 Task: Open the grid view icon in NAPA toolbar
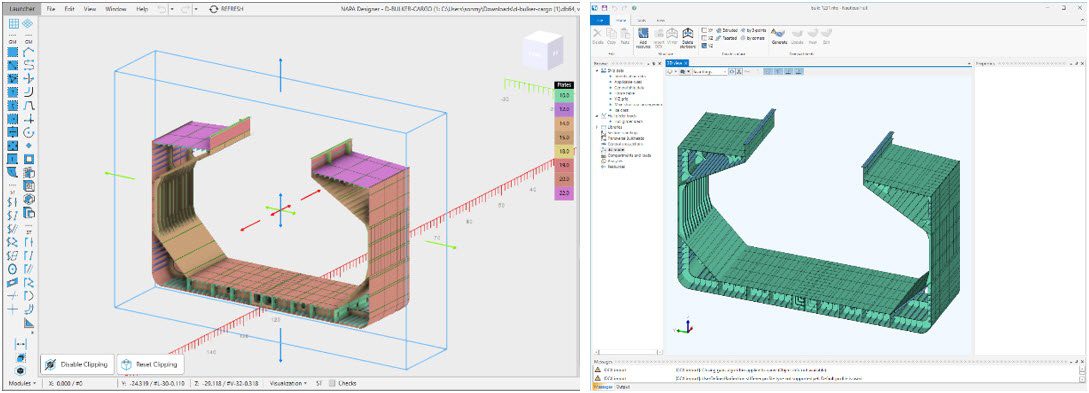[13, 24]
